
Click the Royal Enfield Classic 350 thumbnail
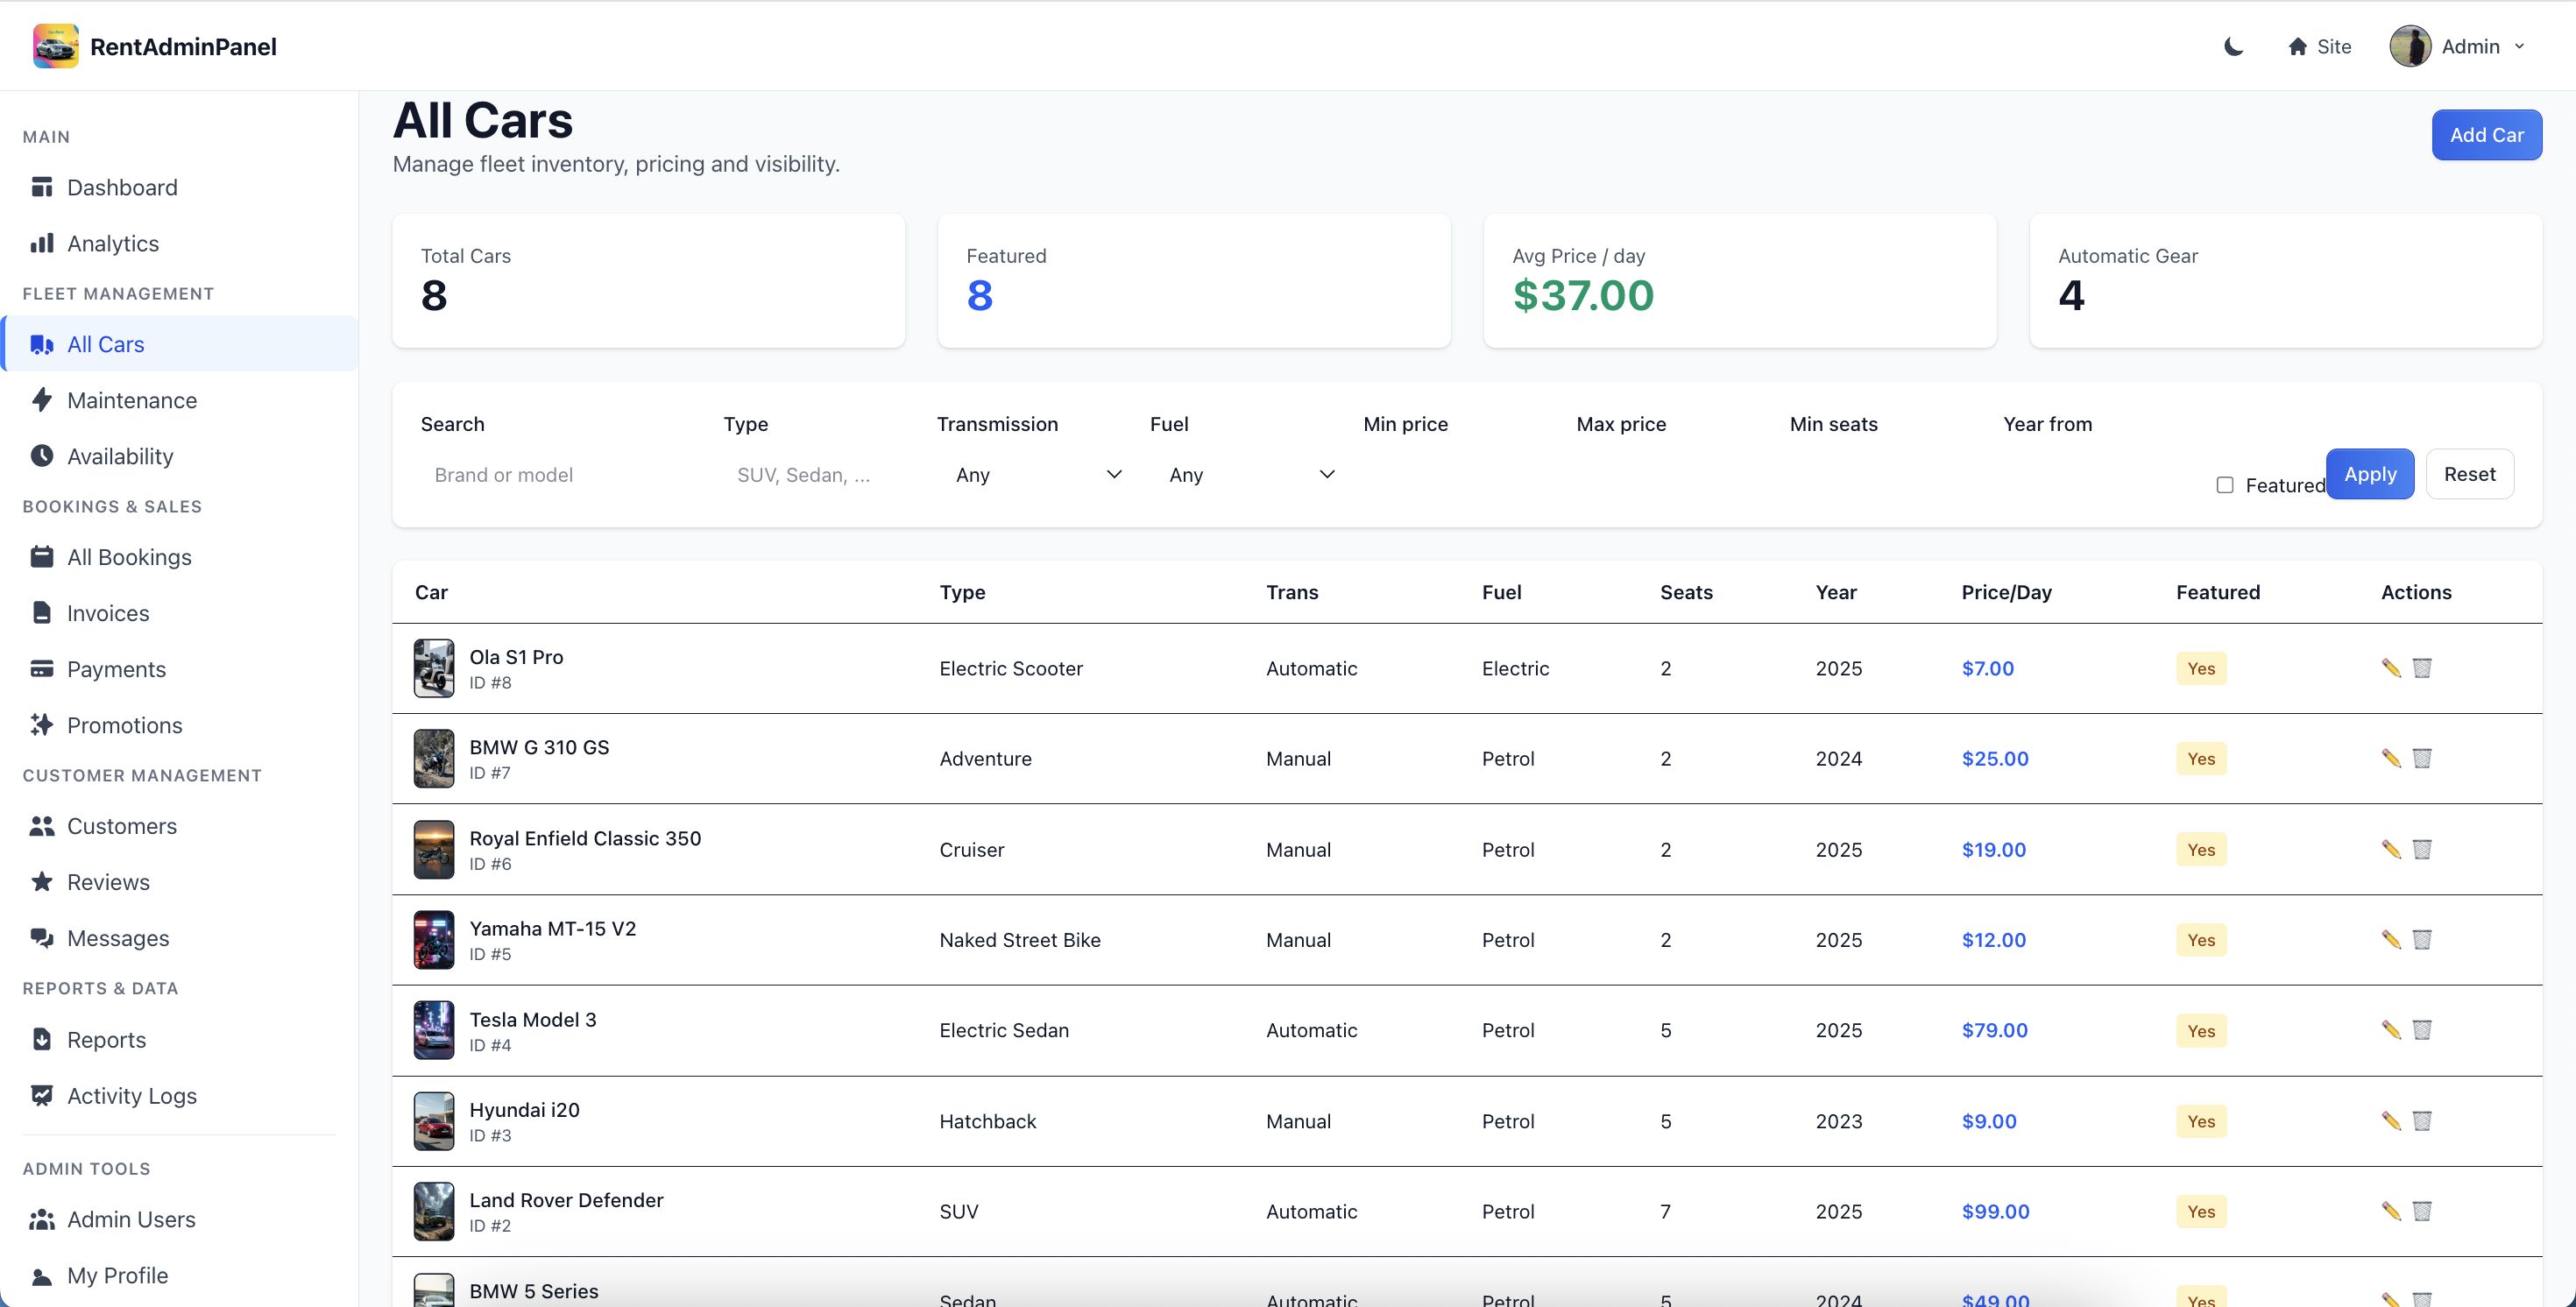coord(434,849)
